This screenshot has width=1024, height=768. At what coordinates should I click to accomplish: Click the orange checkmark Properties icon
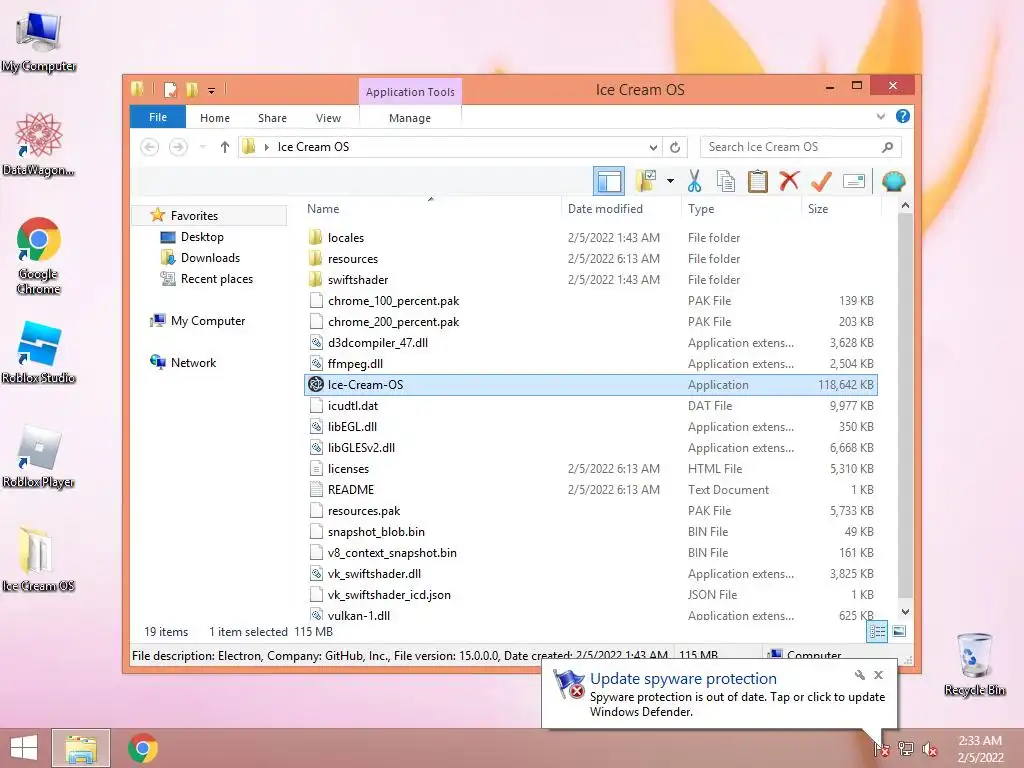coord(821,181)
